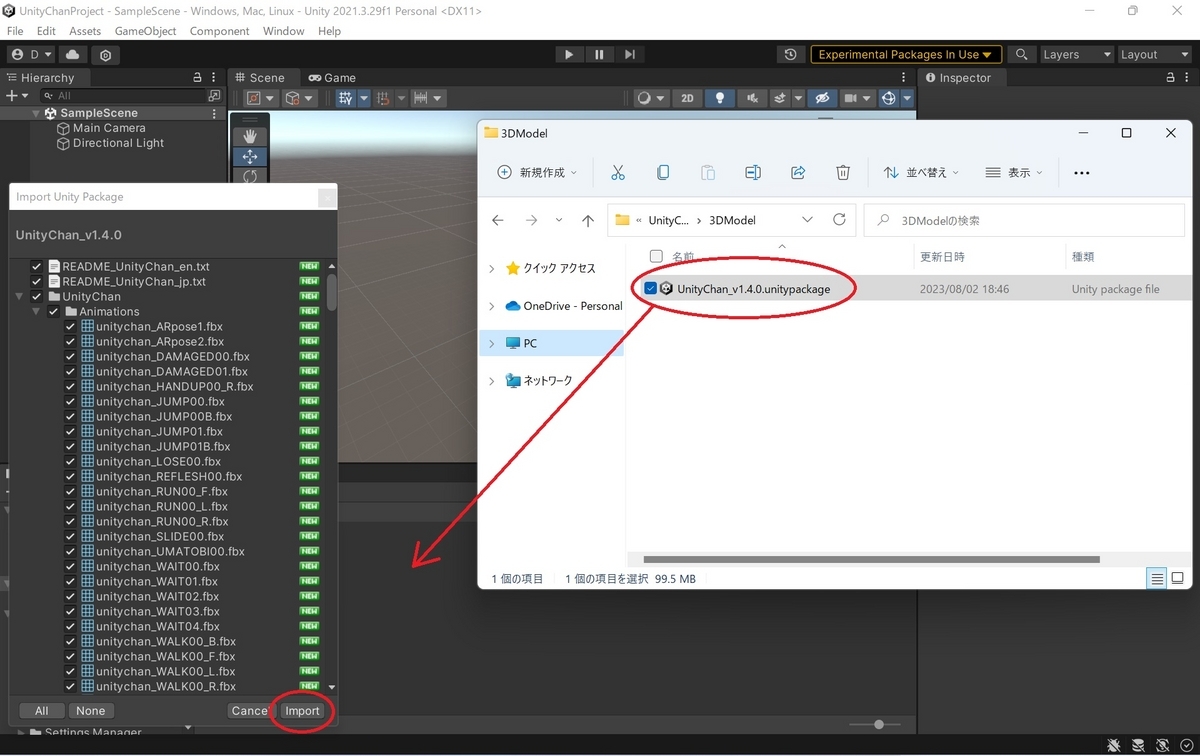
Task: Click the Step frame button
Action: [629, 55]
